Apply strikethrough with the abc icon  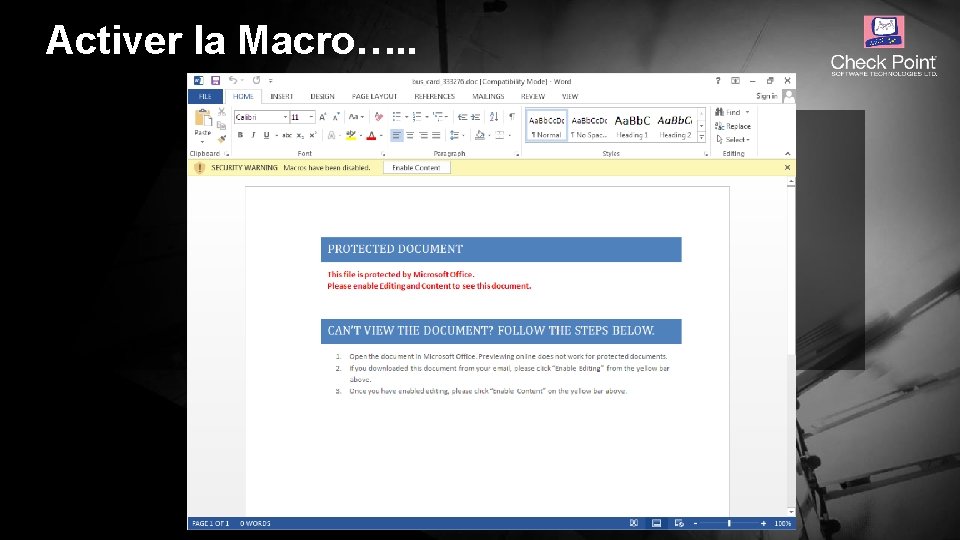pyautogui.click(x=287, y=135)
